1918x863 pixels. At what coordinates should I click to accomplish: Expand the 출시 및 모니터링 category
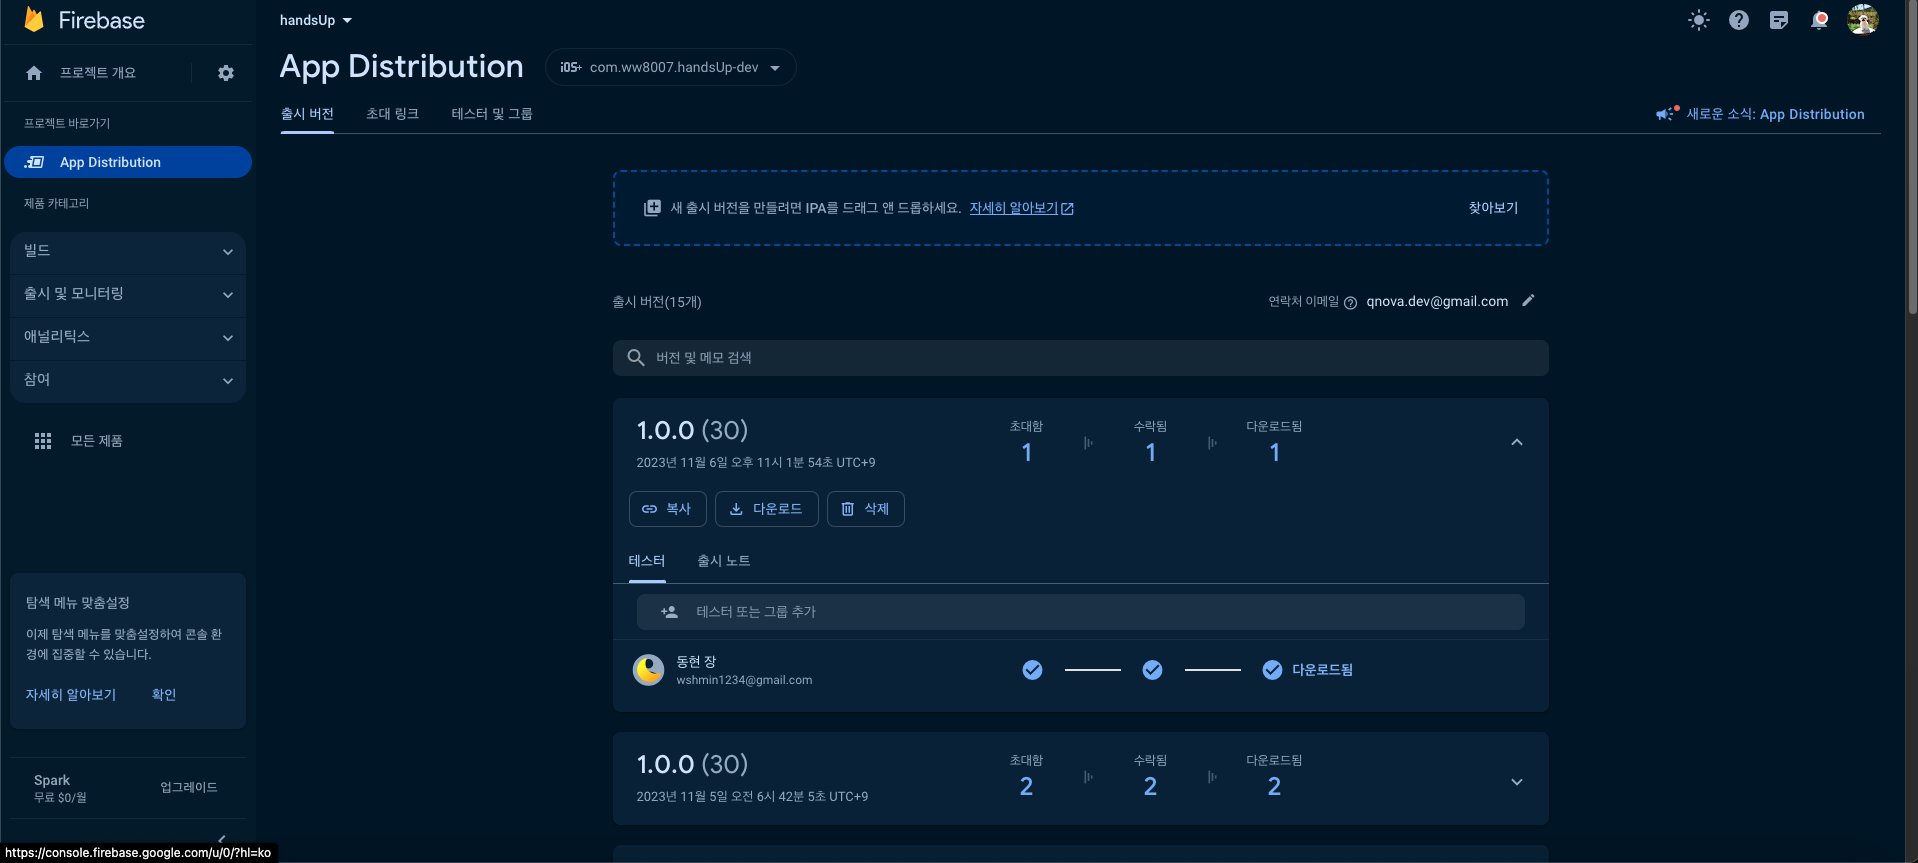pos(128,294)
